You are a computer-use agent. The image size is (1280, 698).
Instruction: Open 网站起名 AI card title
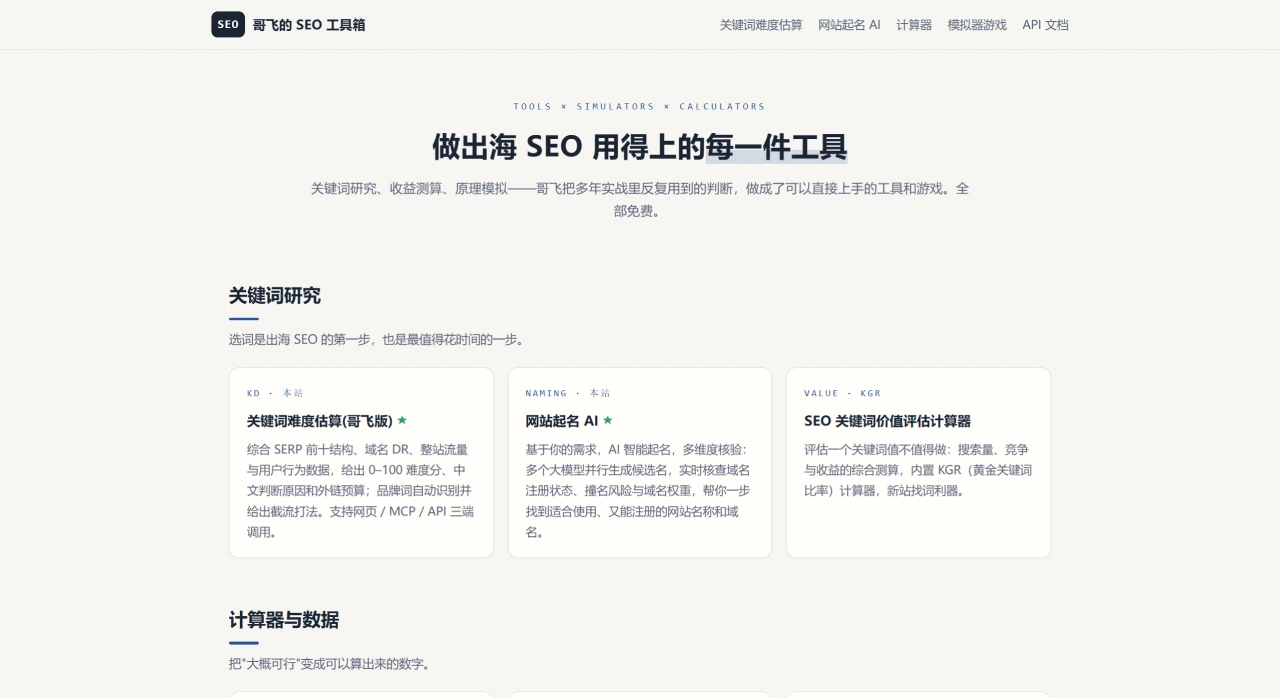[x=562, y=421]
